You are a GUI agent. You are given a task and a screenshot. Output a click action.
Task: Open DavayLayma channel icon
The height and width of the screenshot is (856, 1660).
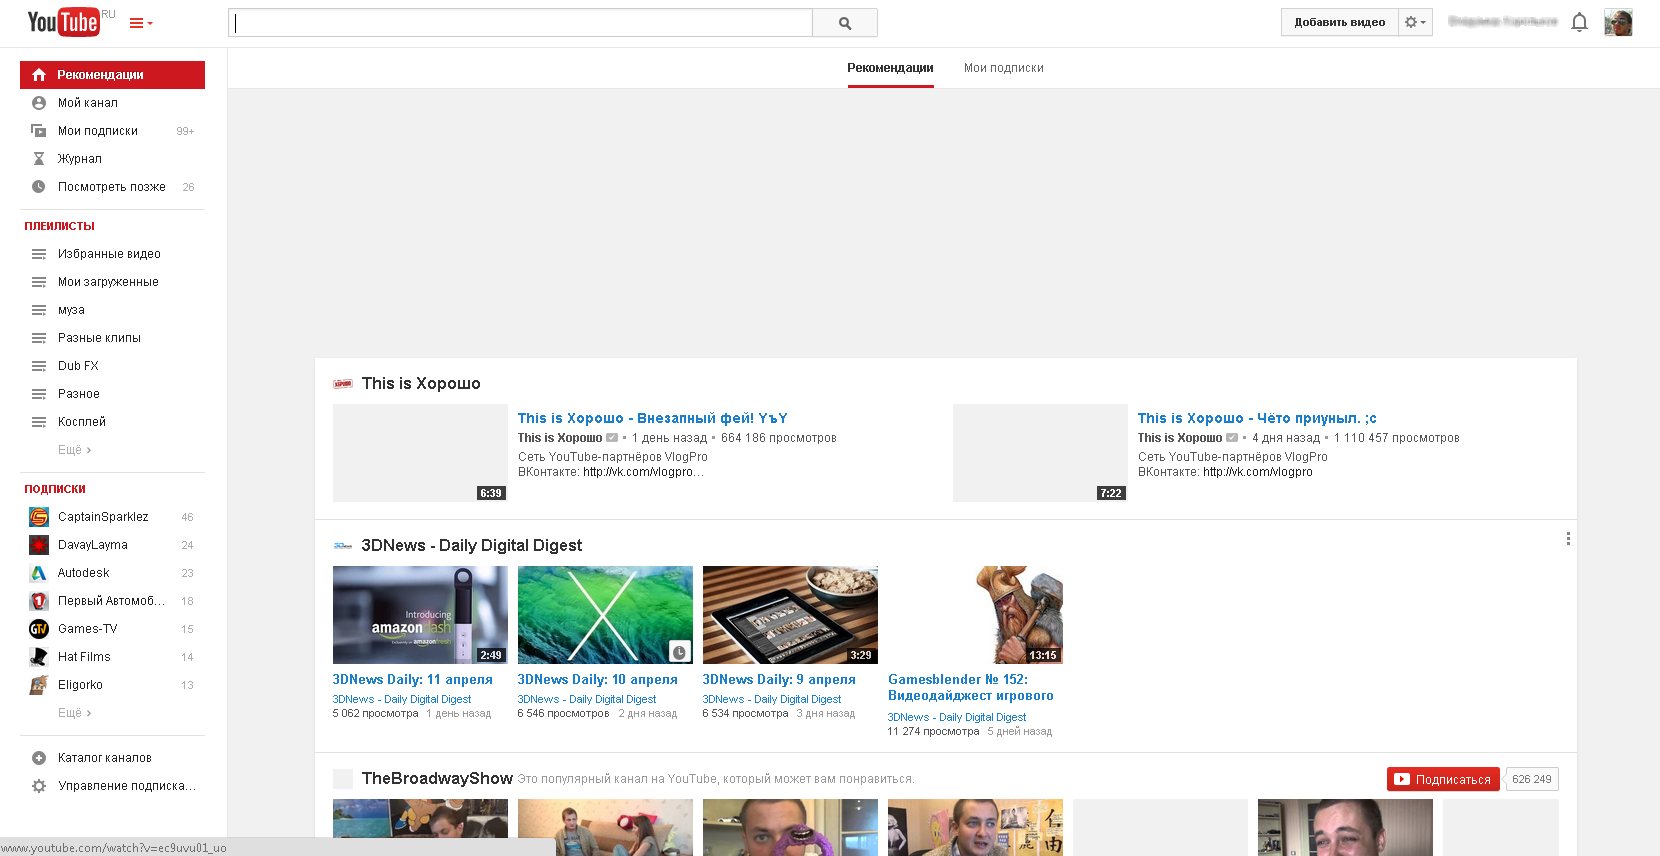pos(39,545)
